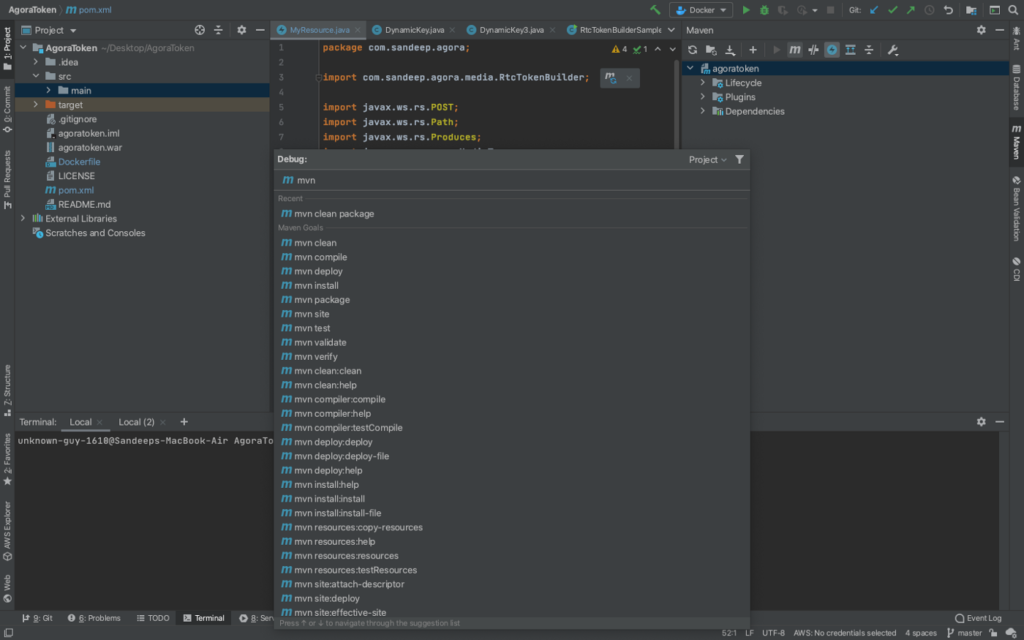The width and height of the screenshot is (1024, 640).
Task: Select 'mvn deploy:deploy-file' goal
Action: (512, 456)
